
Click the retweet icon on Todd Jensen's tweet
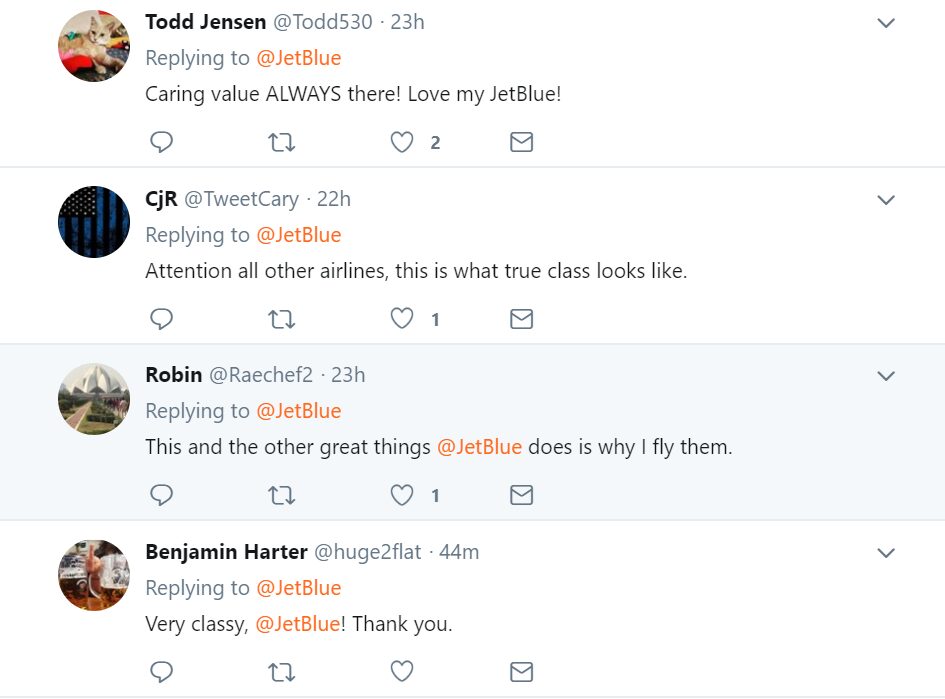coord(281,141)
